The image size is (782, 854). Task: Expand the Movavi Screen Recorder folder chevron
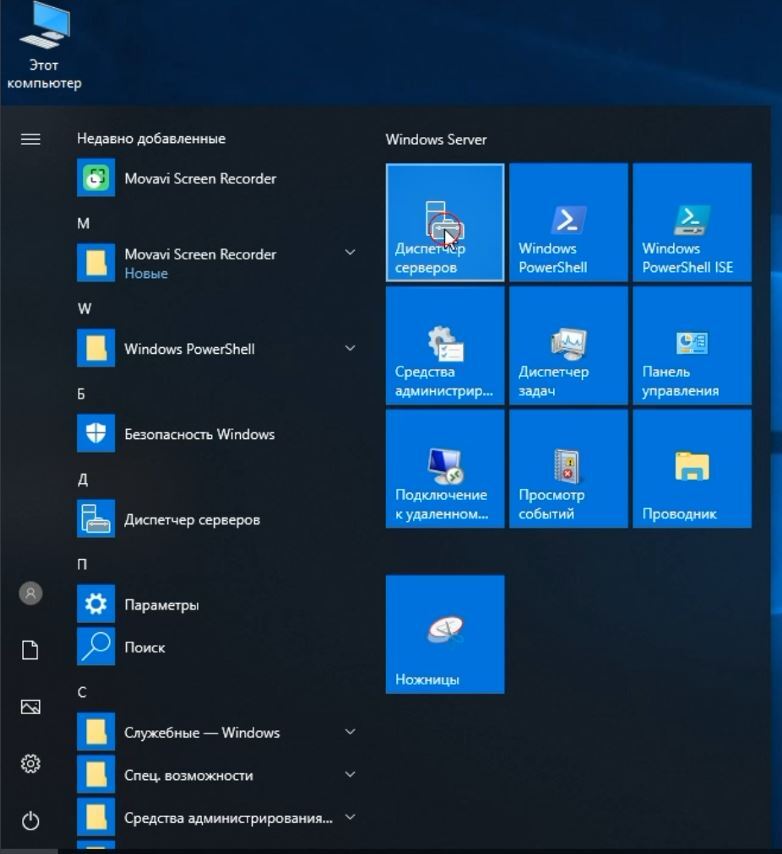(x=350, y=252)
